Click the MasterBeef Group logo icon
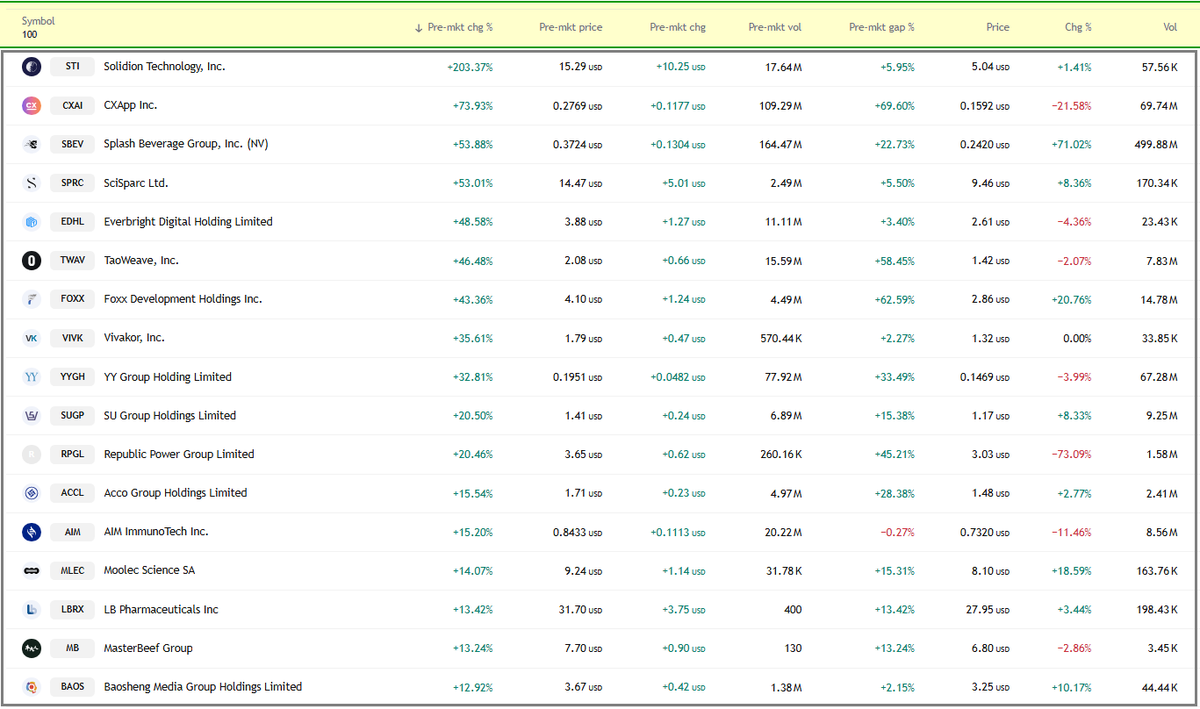This screenshot has height=709, width=1200. click(x=32, y=648)
